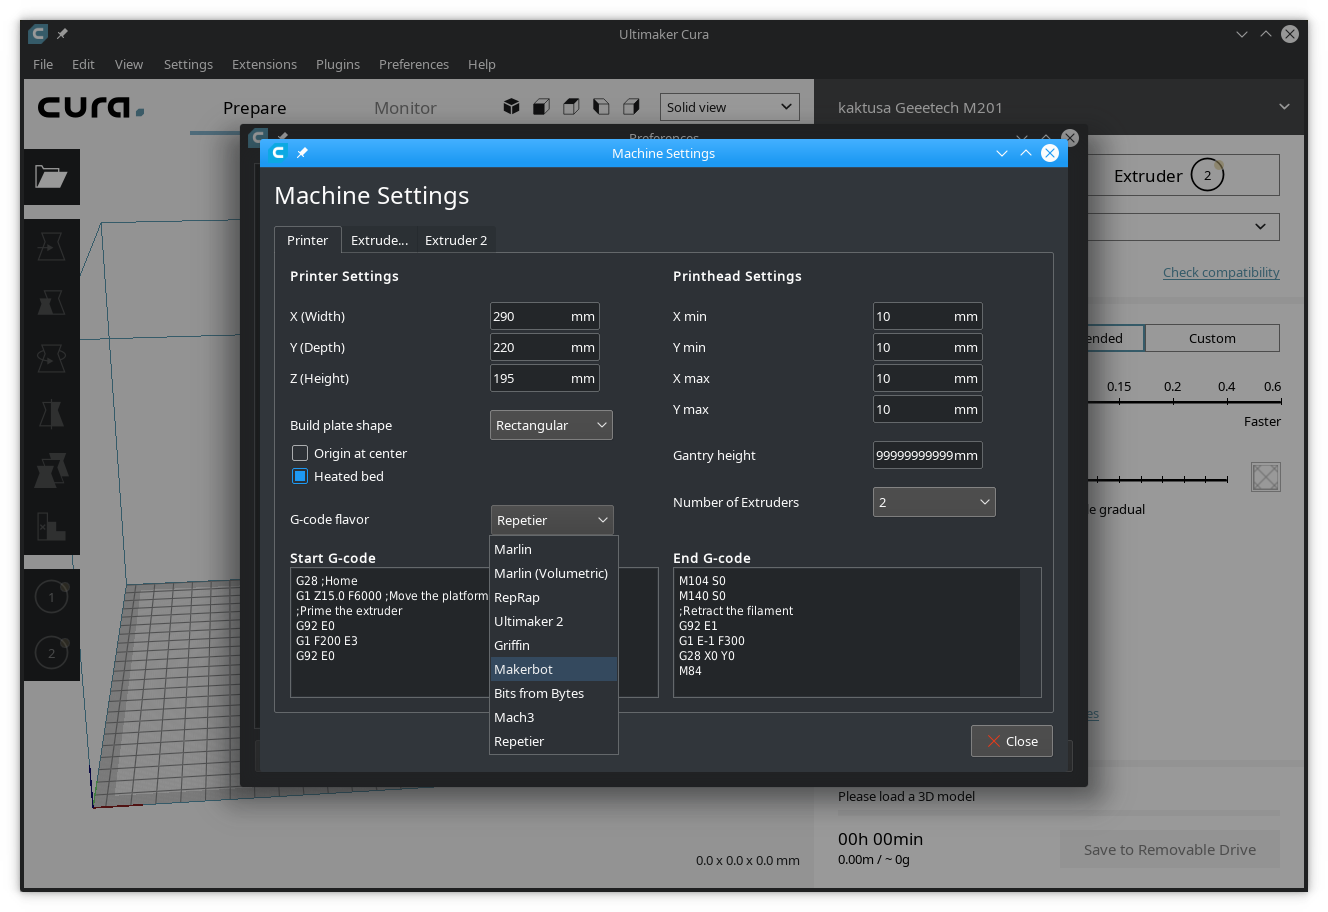Open the Solid view mode dropdown
The height and width of the screenshot is (912, 1328).
(x=730, y=107)
